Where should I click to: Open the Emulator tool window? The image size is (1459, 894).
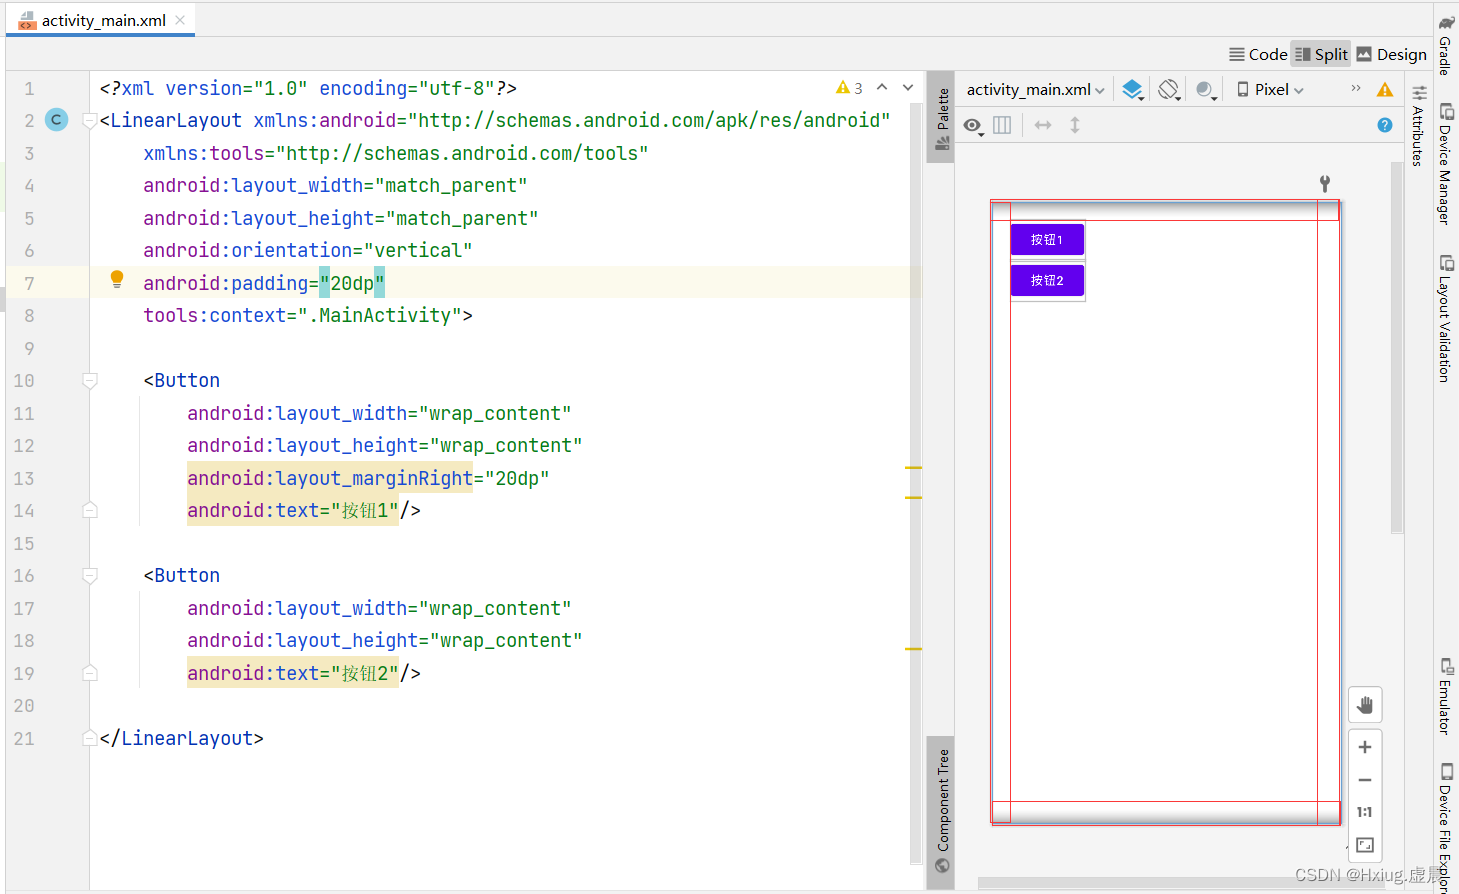tap(1446, 696)
